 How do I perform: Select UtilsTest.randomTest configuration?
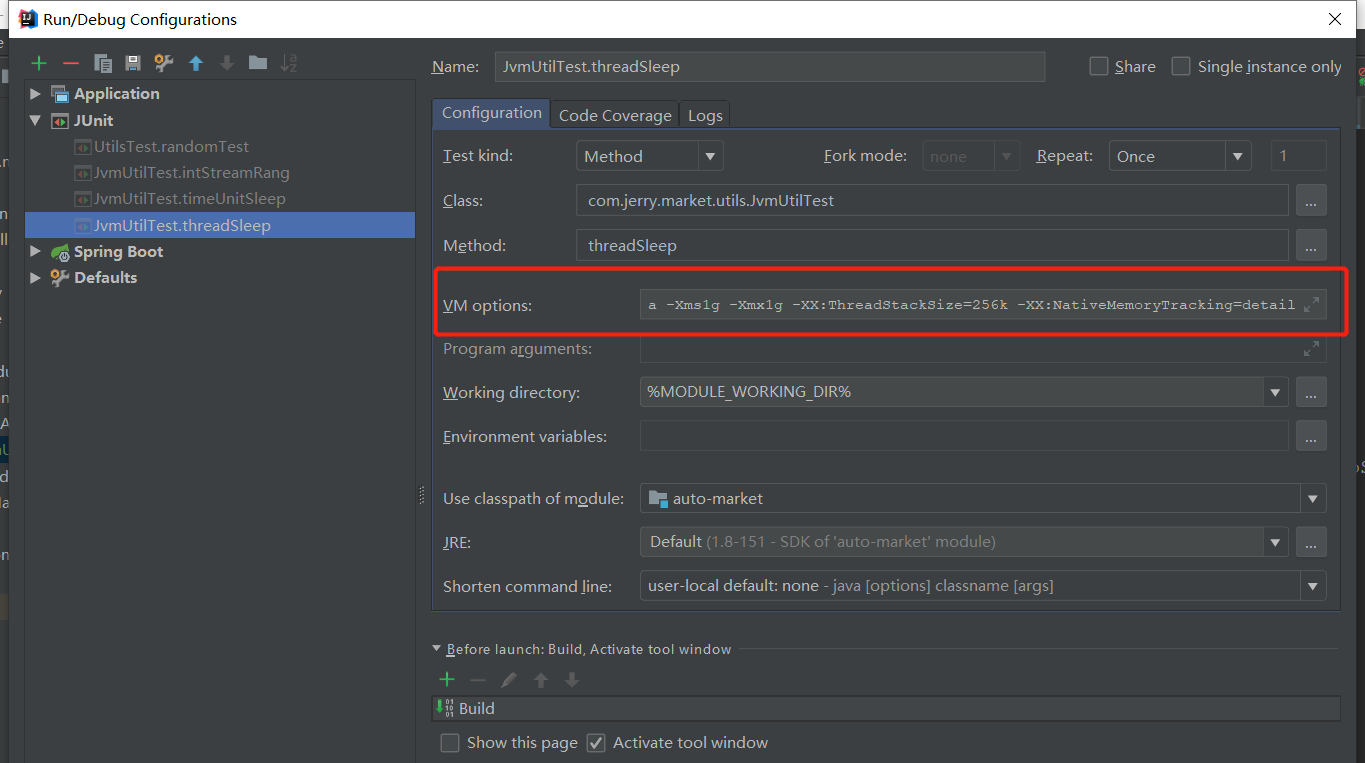[x=171, y=147]
